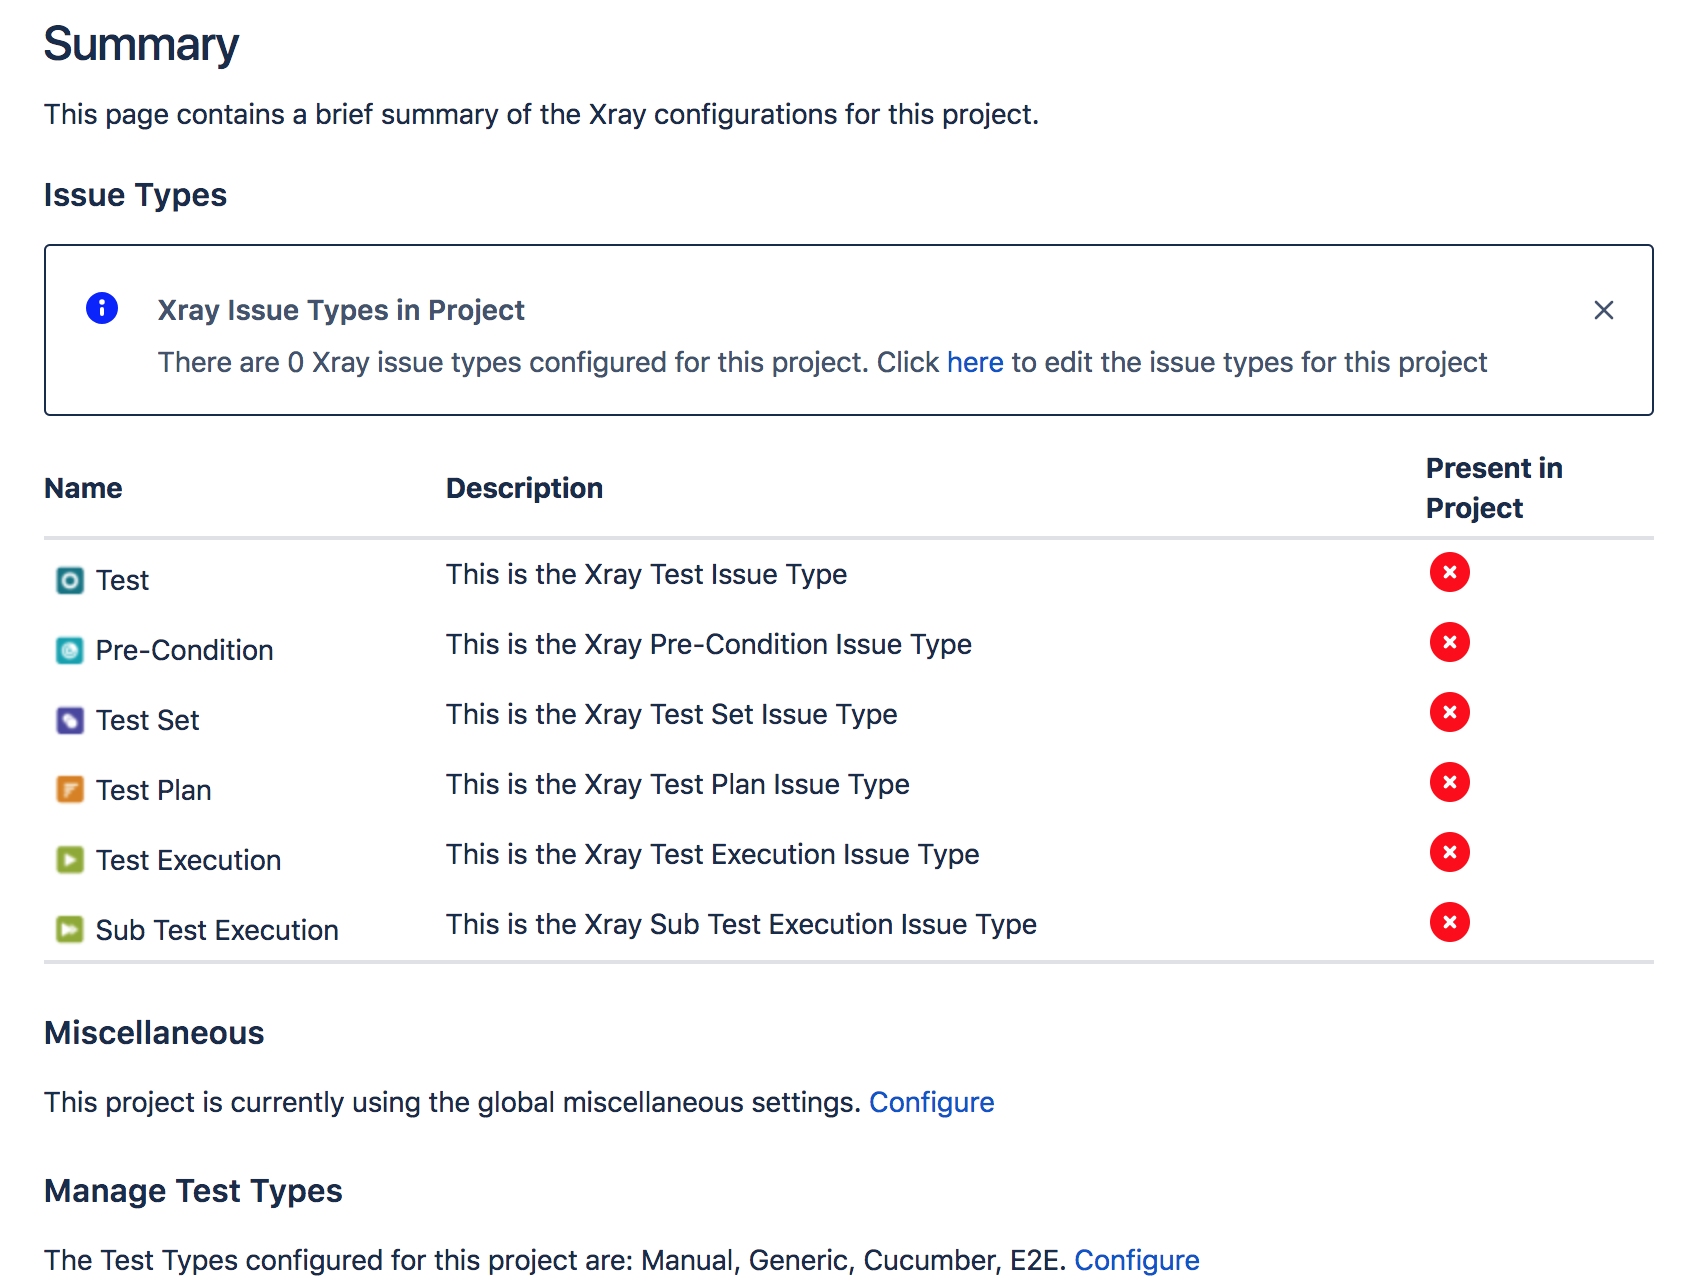
Task: Click the Test issue type icon
Action: point(70,580)
